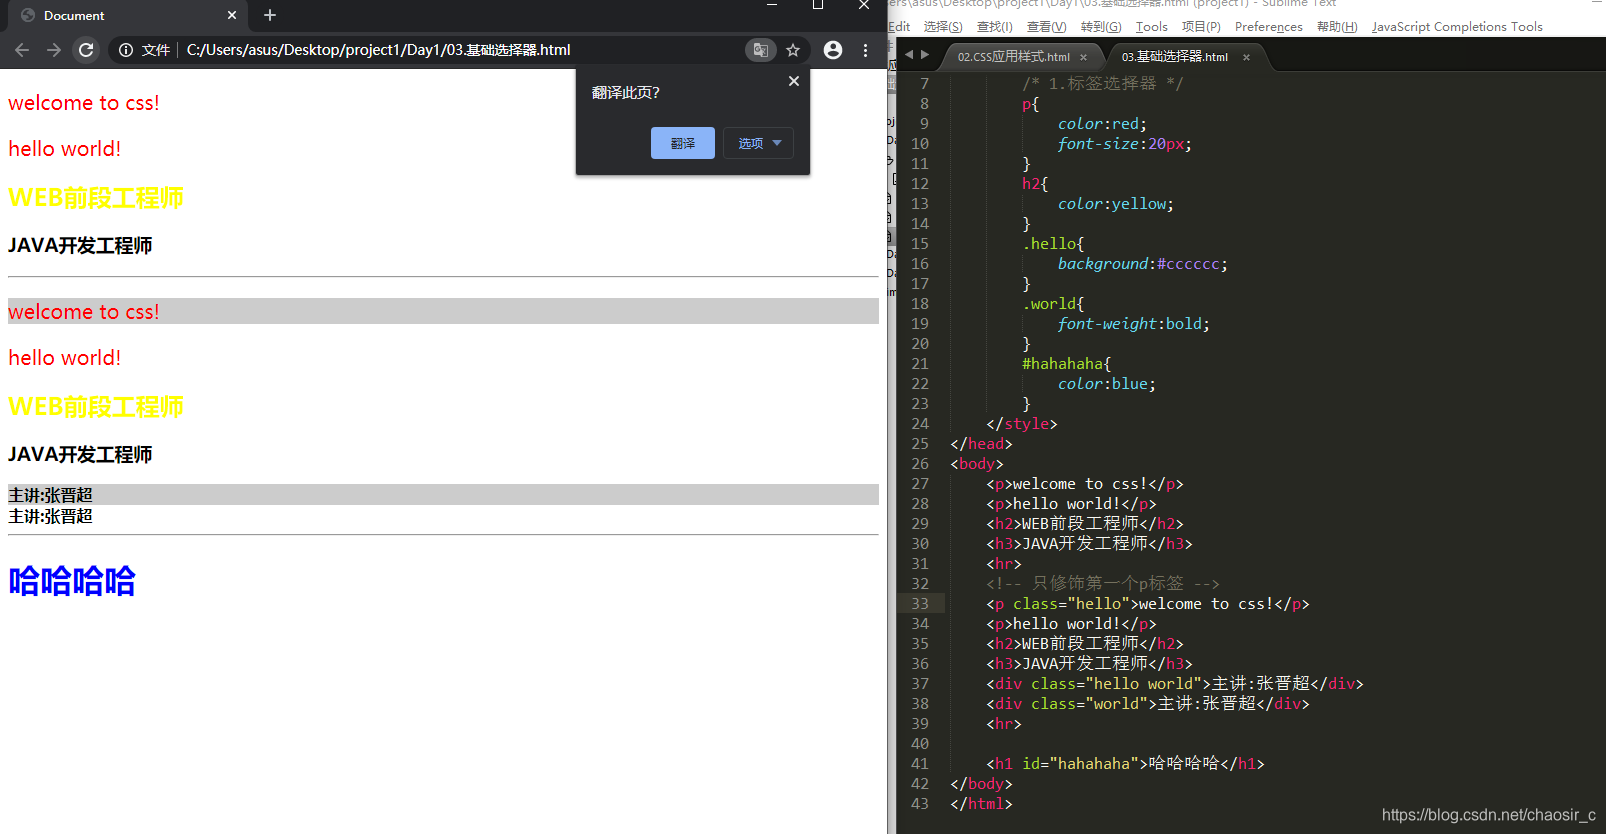Go back in Chrome browser
This screenshot has width=1606, height=834.
coord(22,50)
